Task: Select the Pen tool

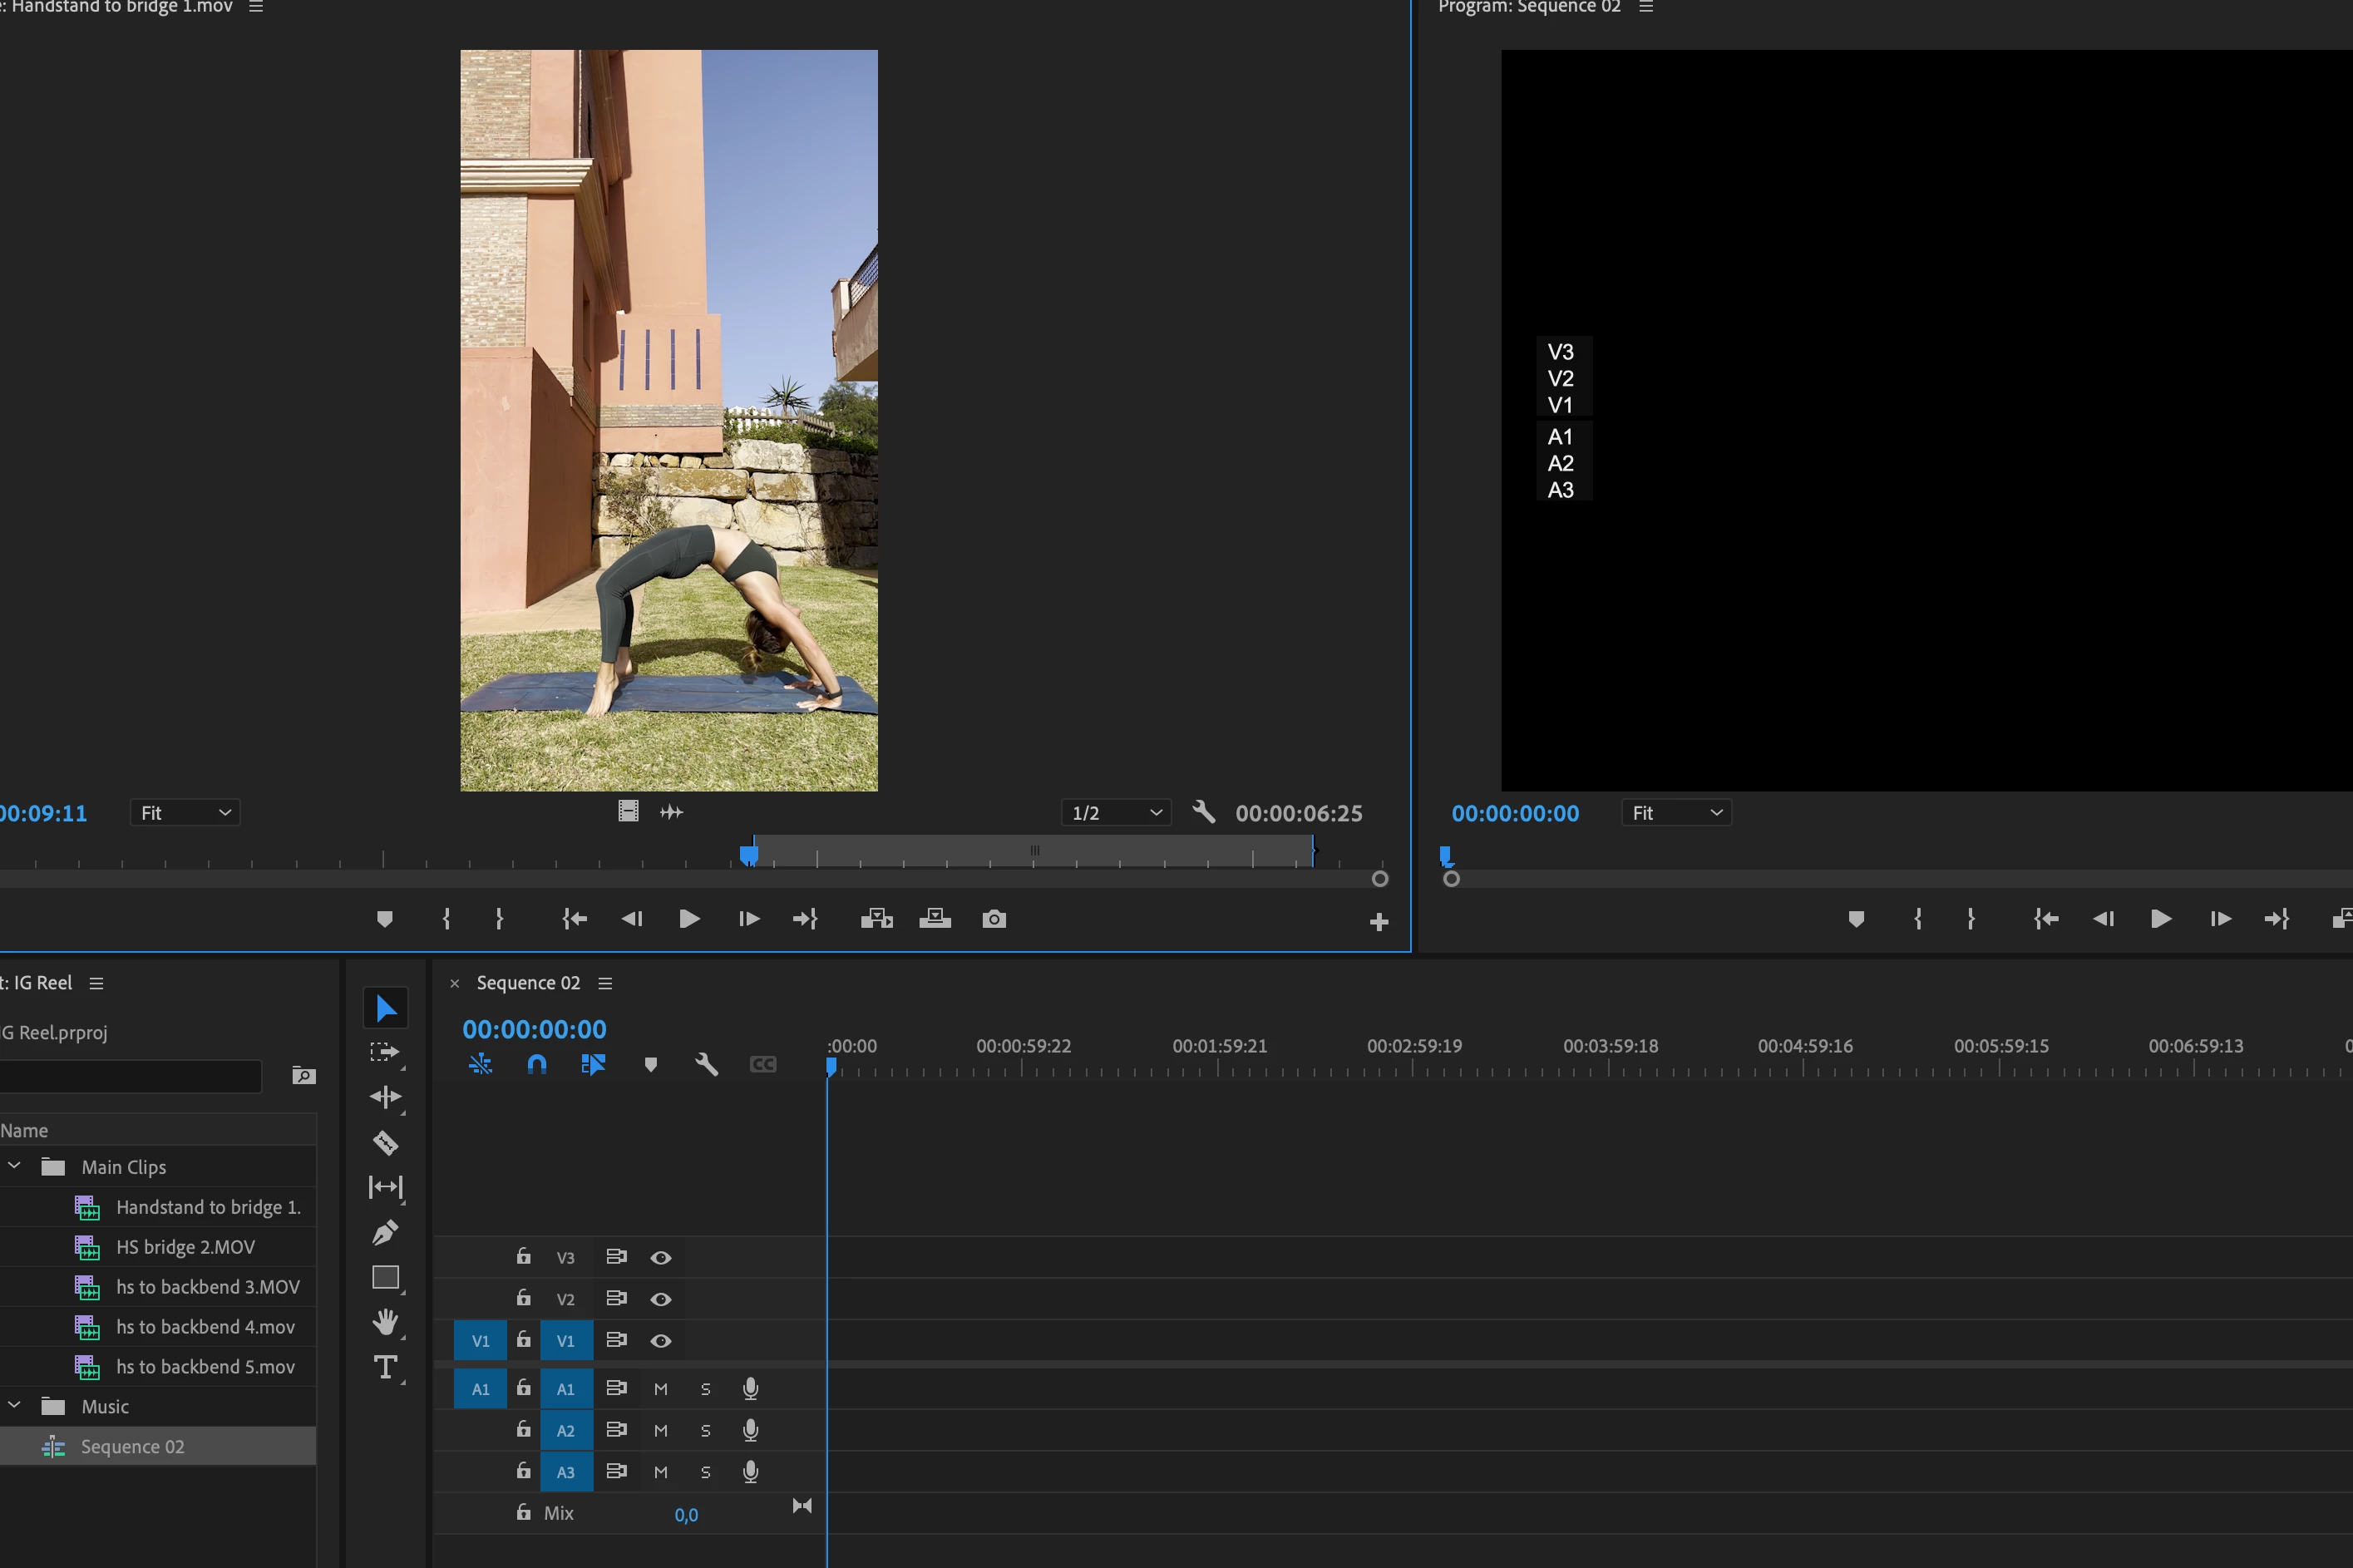Action: 385,1233
